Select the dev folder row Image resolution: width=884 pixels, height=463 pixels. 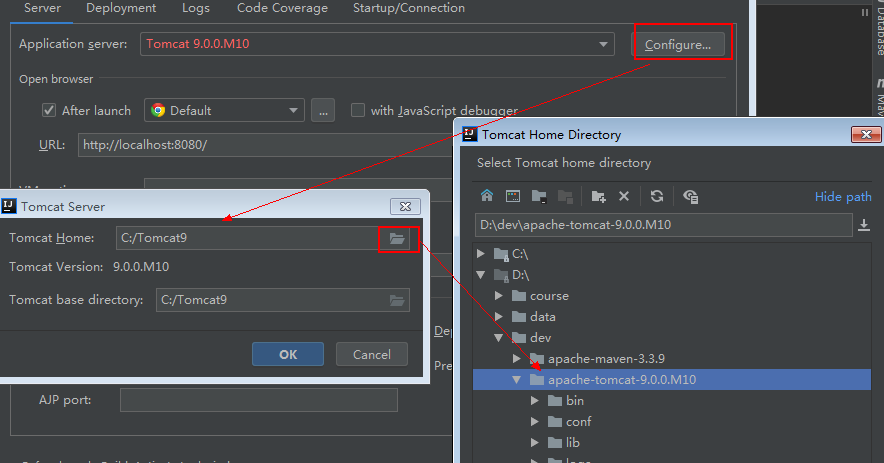[671, 338]
